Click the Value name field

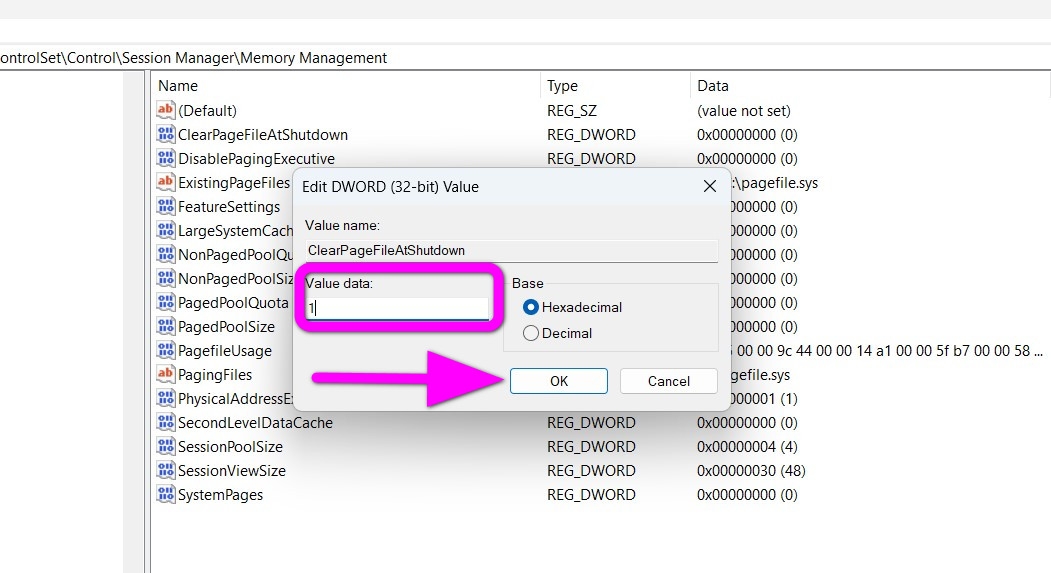[x=511, y=251]
